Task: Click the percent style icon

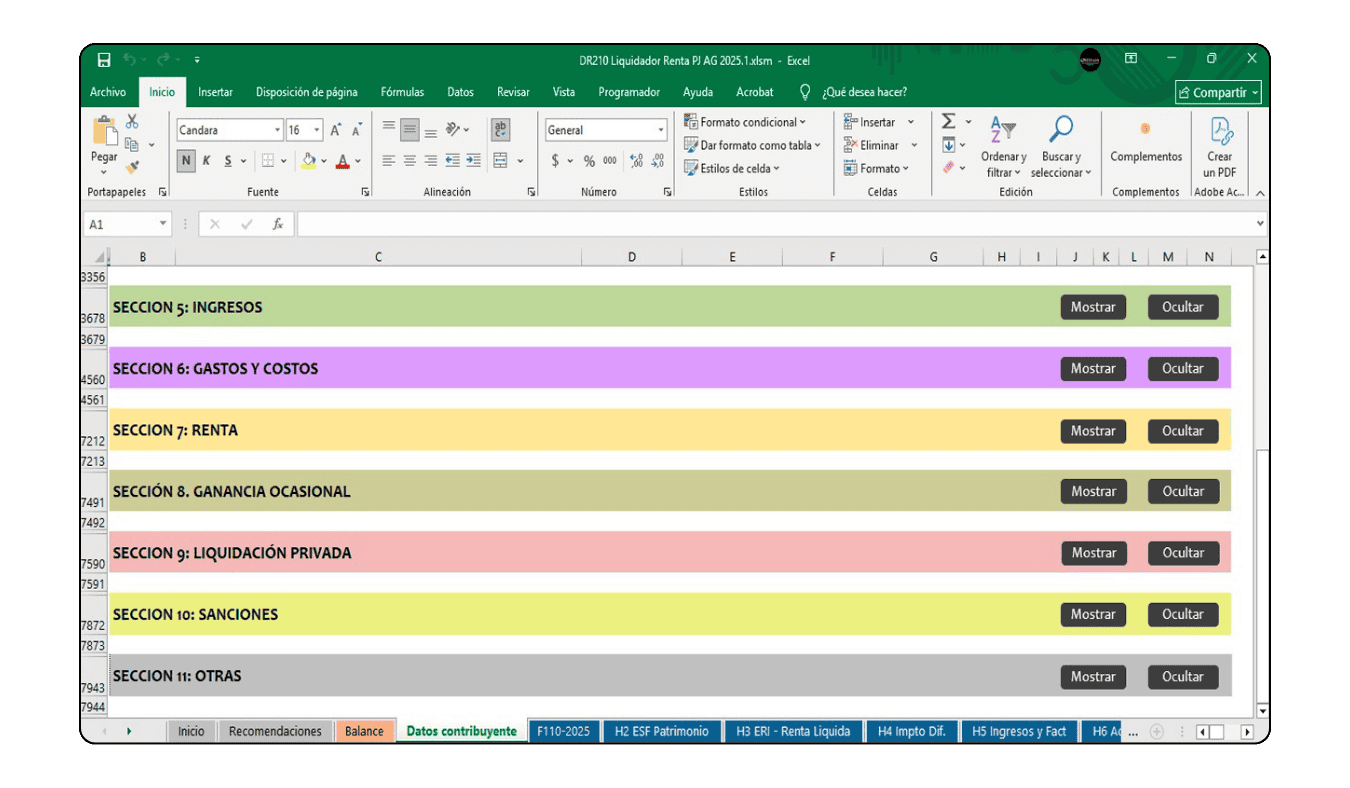Action: coord(589,161)
